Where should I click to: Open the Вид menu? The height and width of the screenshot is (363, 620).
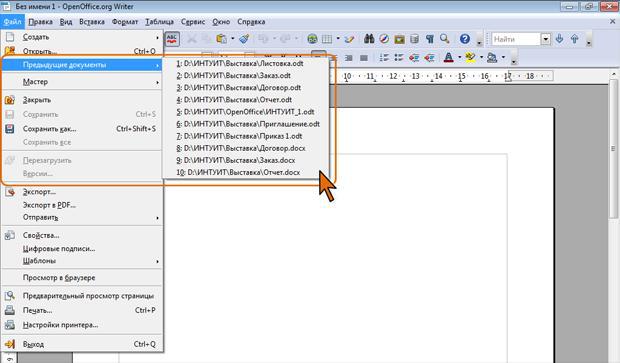point(66,22)
